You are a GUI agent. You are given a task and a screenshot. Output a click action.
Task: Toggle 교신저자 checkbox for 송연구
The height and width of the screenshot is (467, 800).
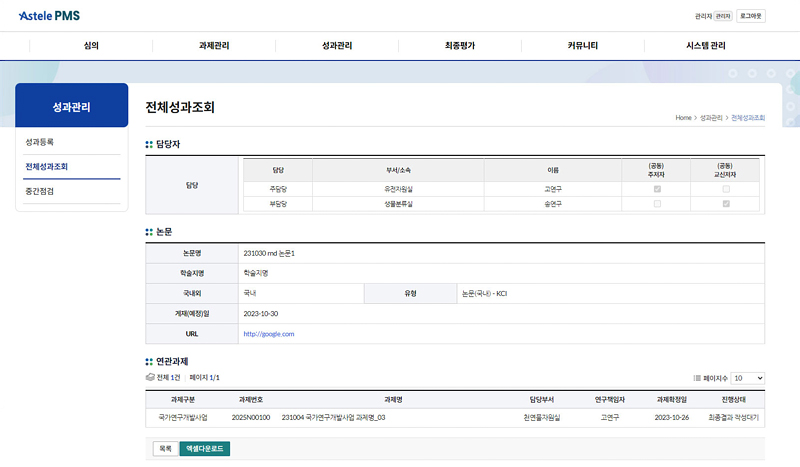click(x=726, y=204)
